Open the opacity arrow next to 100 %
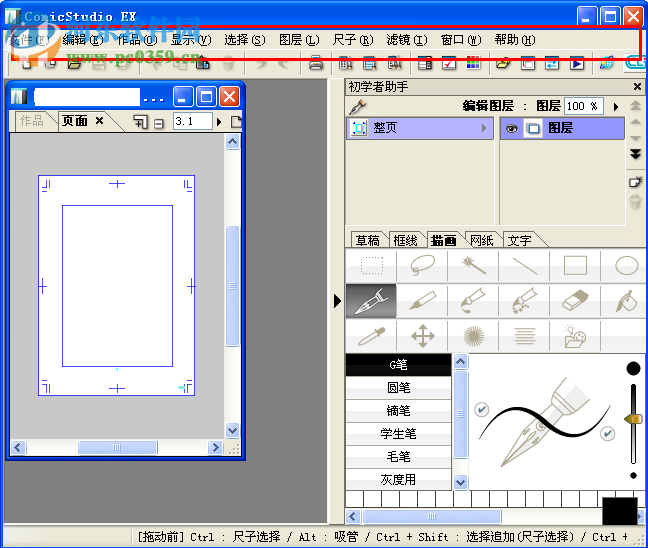This screenshot has width=648, height=548. pyautogui.click(x=616, y=107)
